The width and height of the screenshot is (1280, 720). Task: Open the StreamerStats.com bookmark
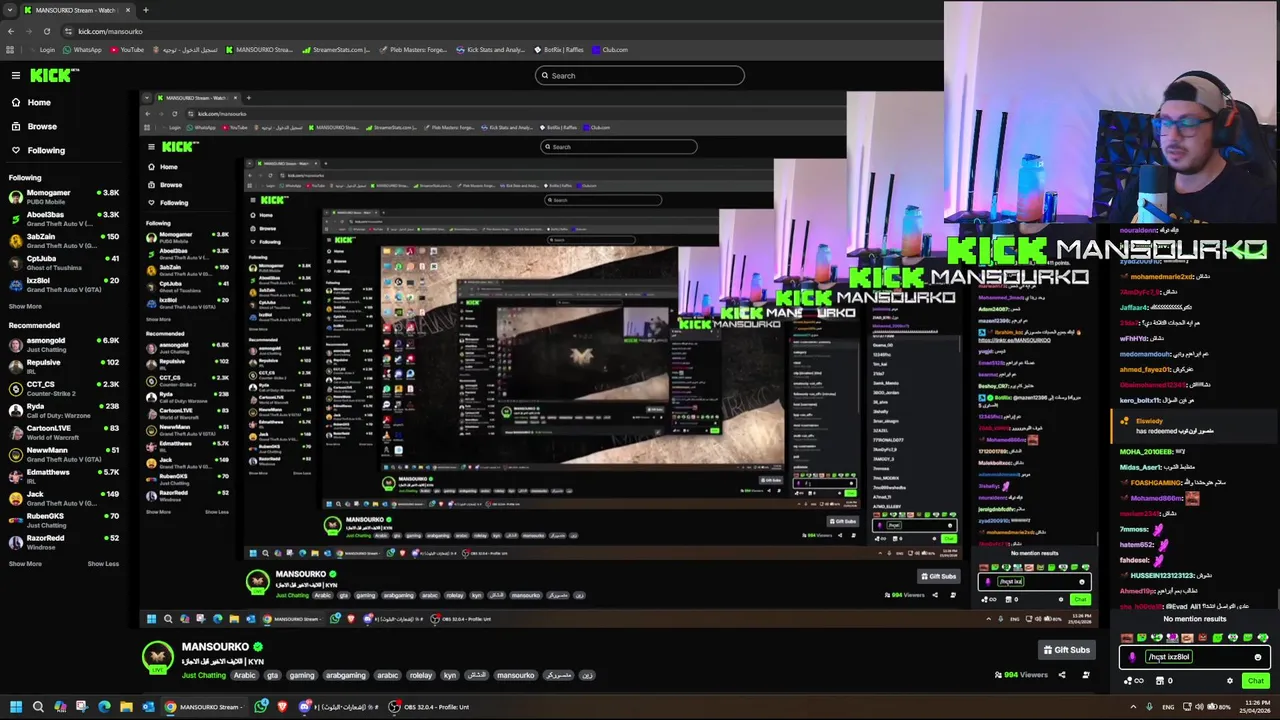pyautogui.click(x=337, y=49)
